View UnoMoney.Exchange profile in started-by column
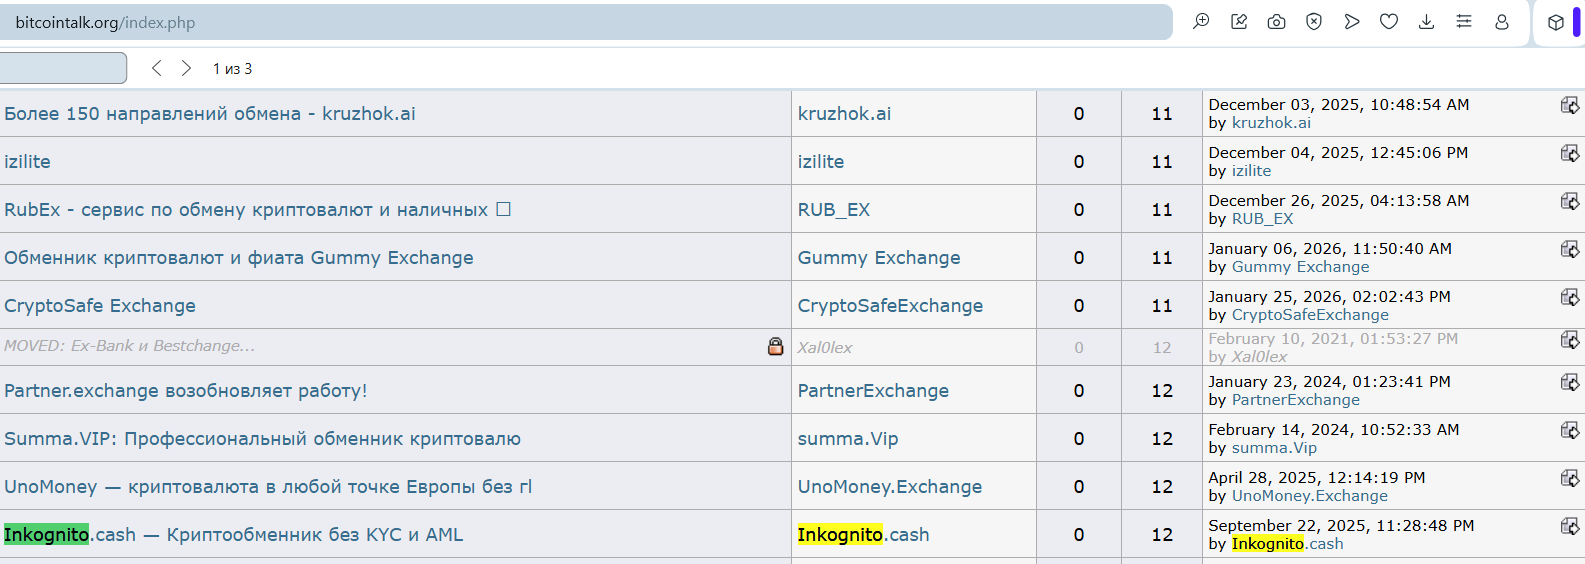This screenshot has width=1585, height=564. [x=890, y=486]
